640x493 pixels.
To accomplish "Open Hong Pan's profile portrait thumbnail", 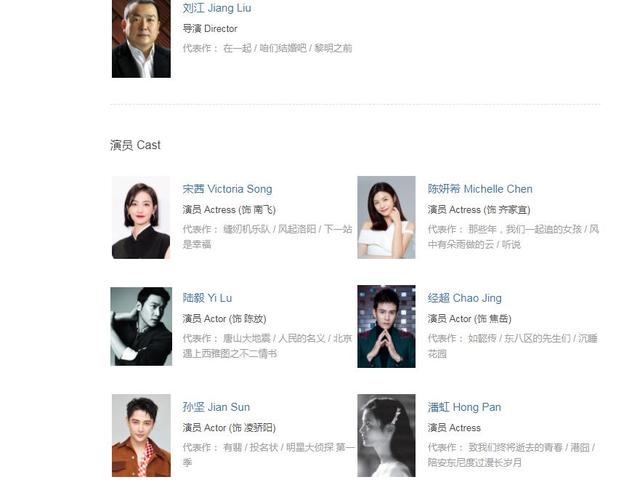I will [x=387, y=435].
